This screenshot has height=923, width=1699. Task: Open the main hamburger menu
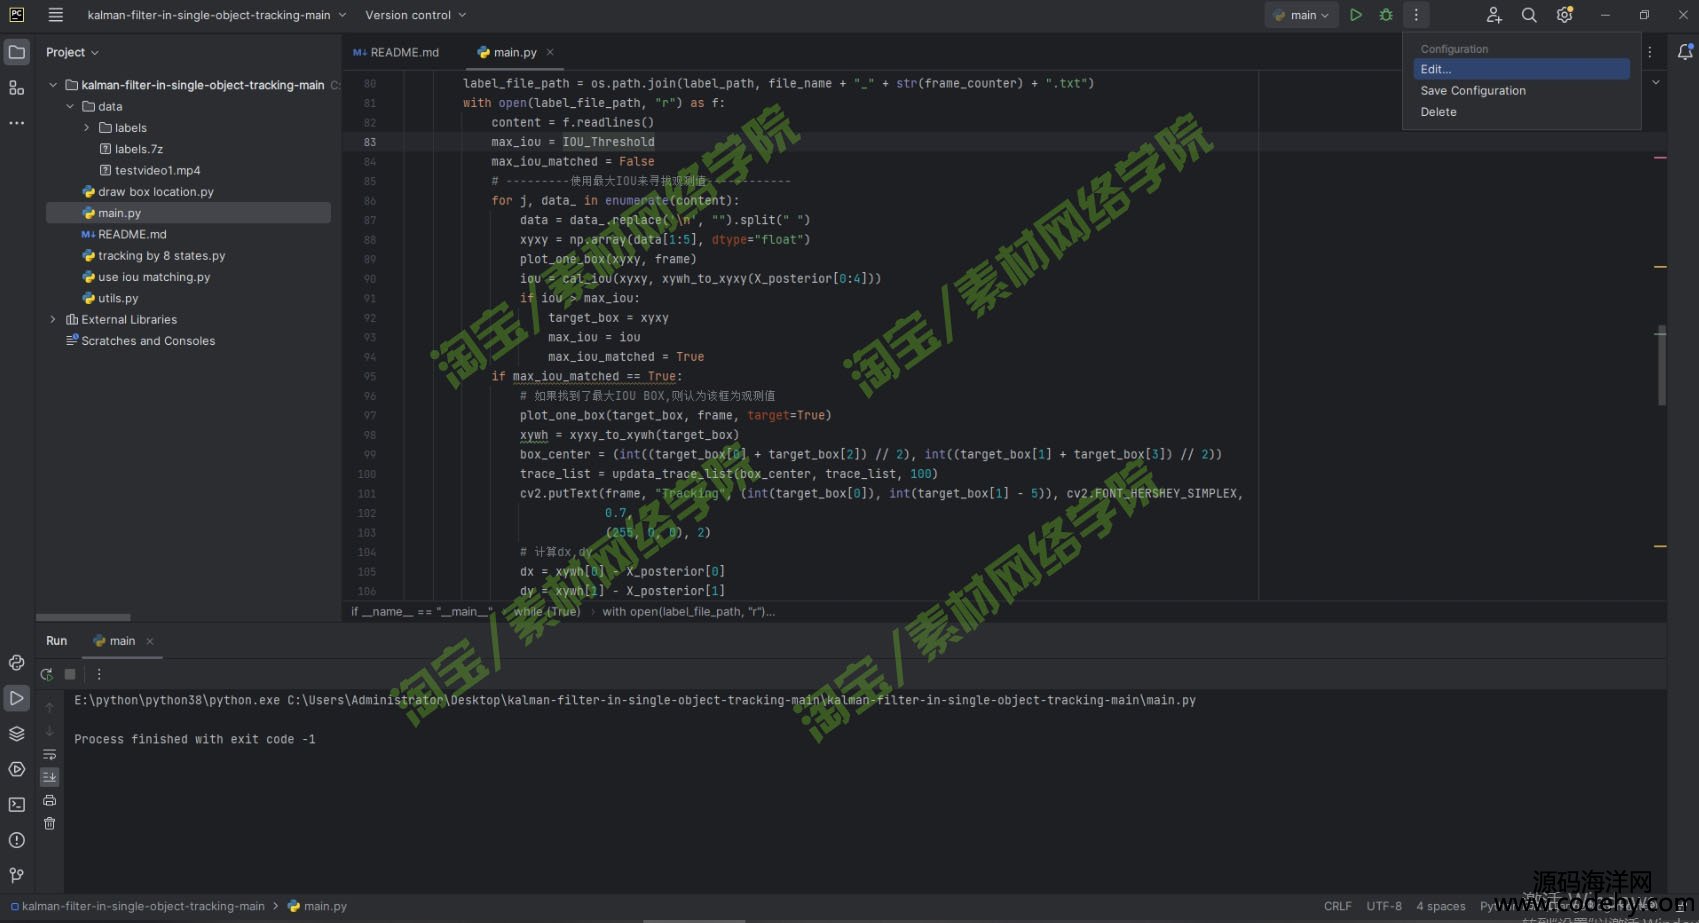click(55, 15)
